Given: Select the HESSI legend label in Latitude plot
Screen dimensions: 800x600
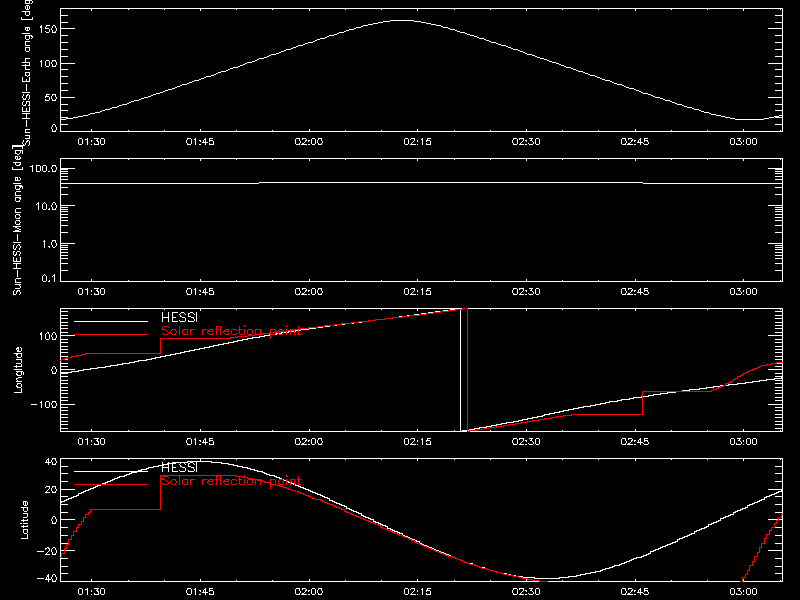Looking at the screenshot, I should (x=179, y=467).
